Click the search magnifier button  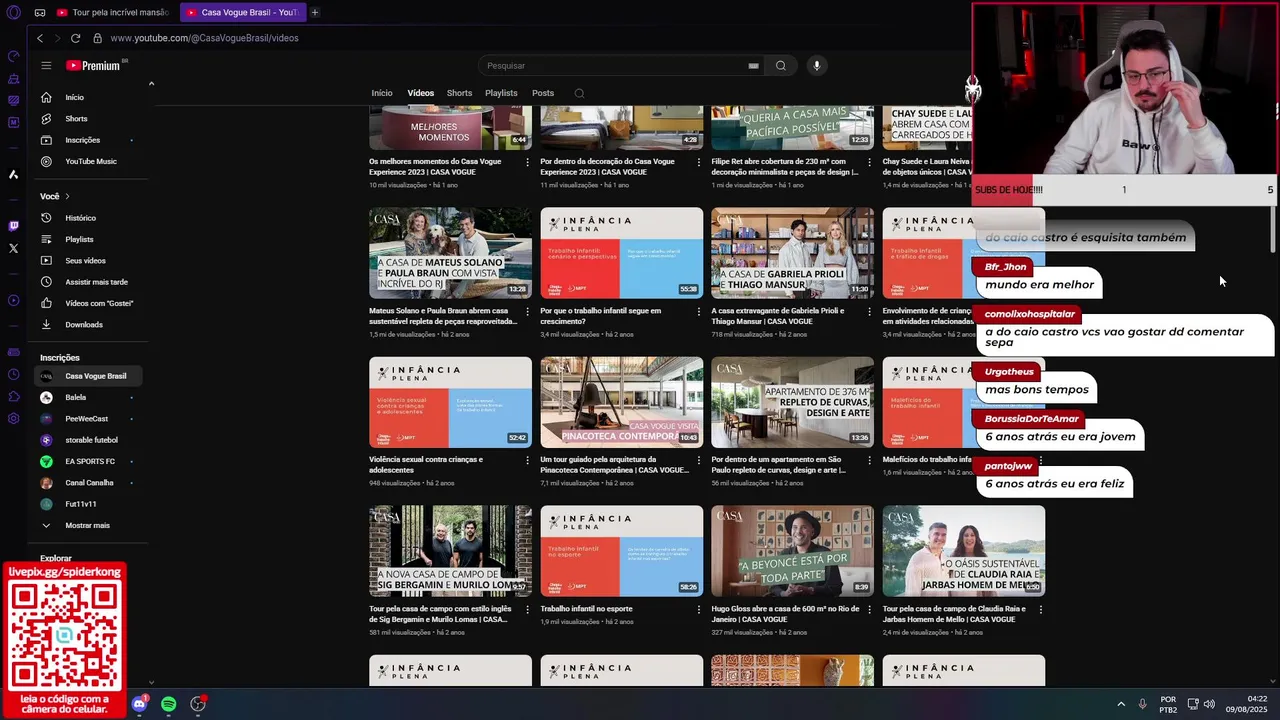click(781, 66)
